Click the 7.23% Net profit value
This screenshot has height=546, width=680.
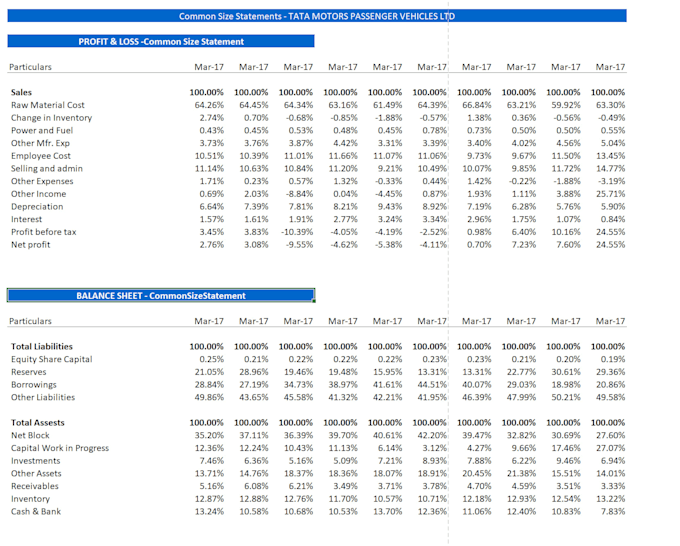523,245
